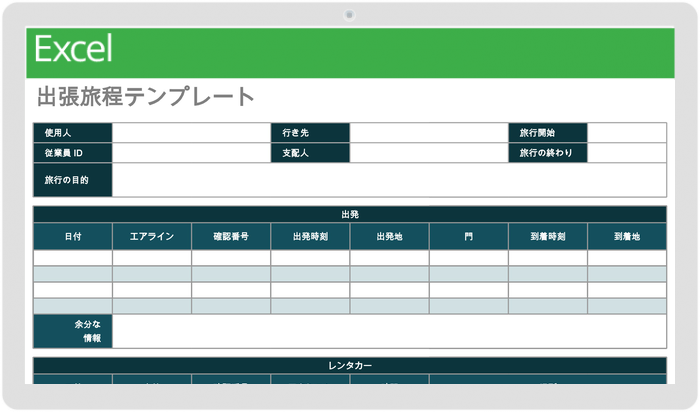Viewport: 700px width, 412px height.
Task: Click the input field beside 従業員 ID
Action: tap(190, 153)
